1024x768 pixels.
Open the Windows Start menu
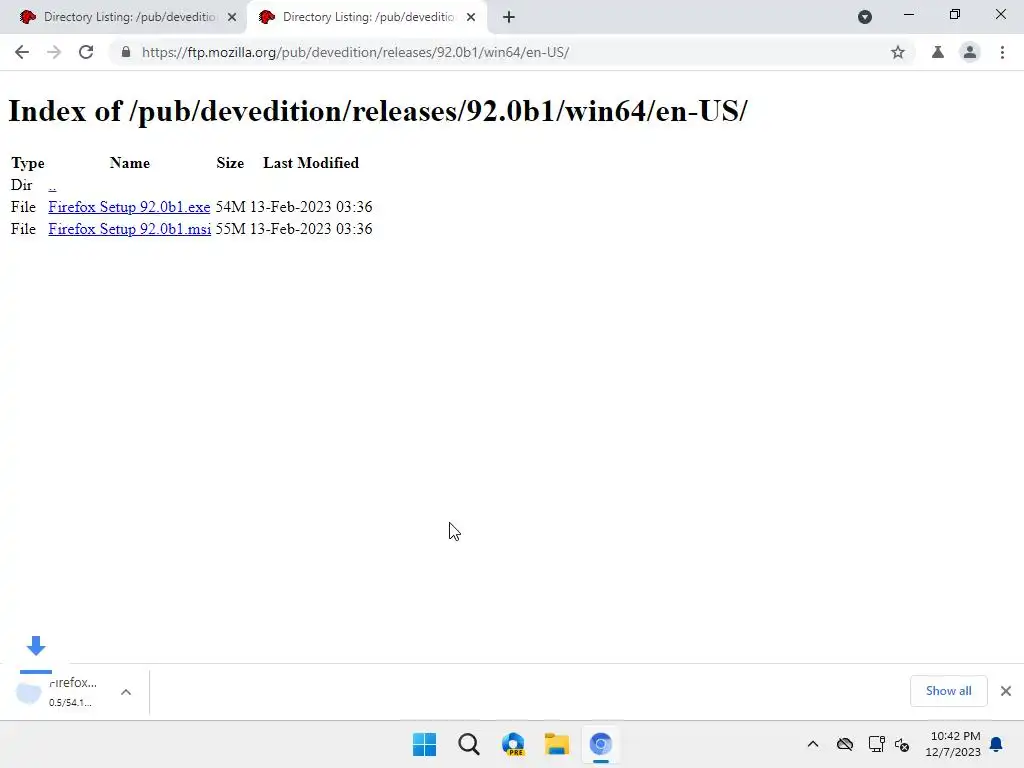[424, 744]
